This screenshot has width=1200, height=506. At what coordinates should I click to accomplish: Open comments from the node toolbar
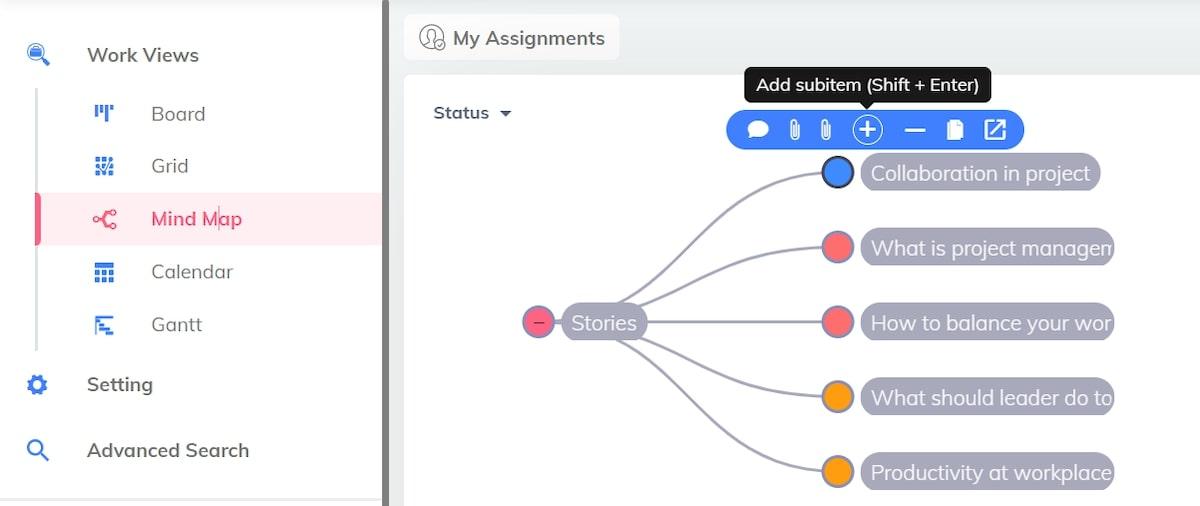pos(758,130)
